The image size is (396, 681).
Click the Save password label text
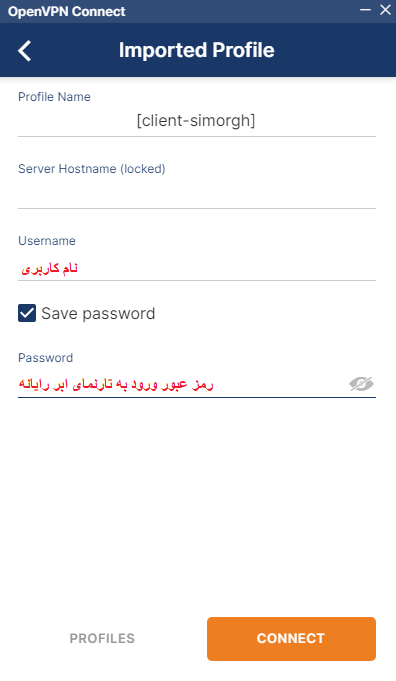(x=98, y=314)
